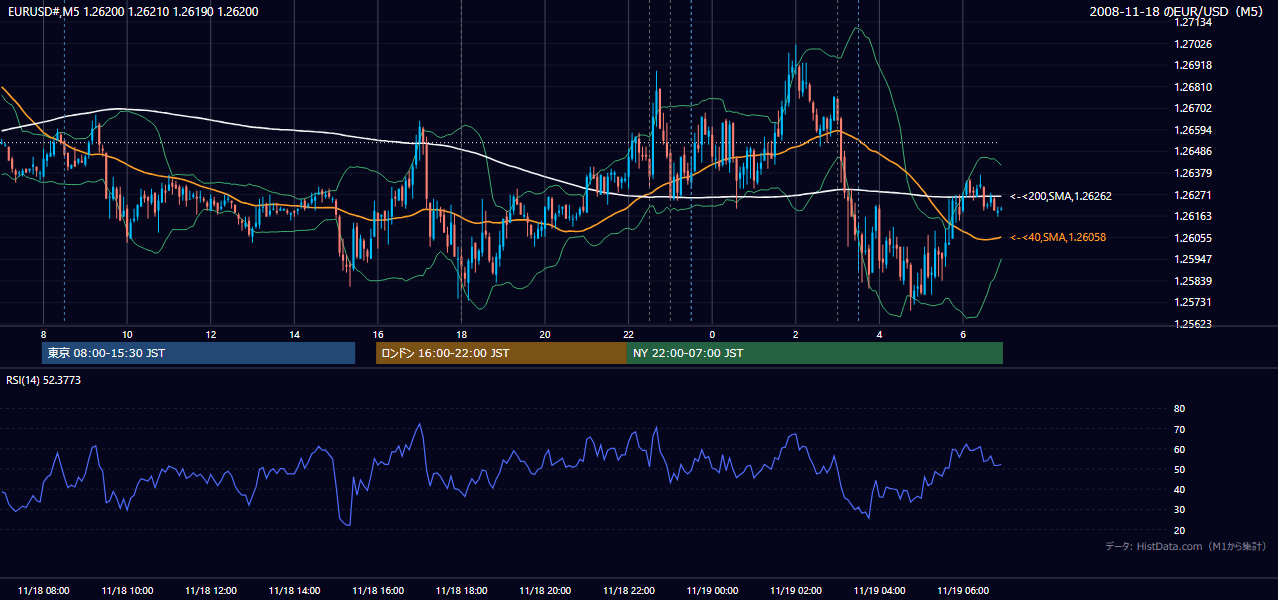
Task: Click price axis value 1.25623
Action: (x=1192, y=324)
